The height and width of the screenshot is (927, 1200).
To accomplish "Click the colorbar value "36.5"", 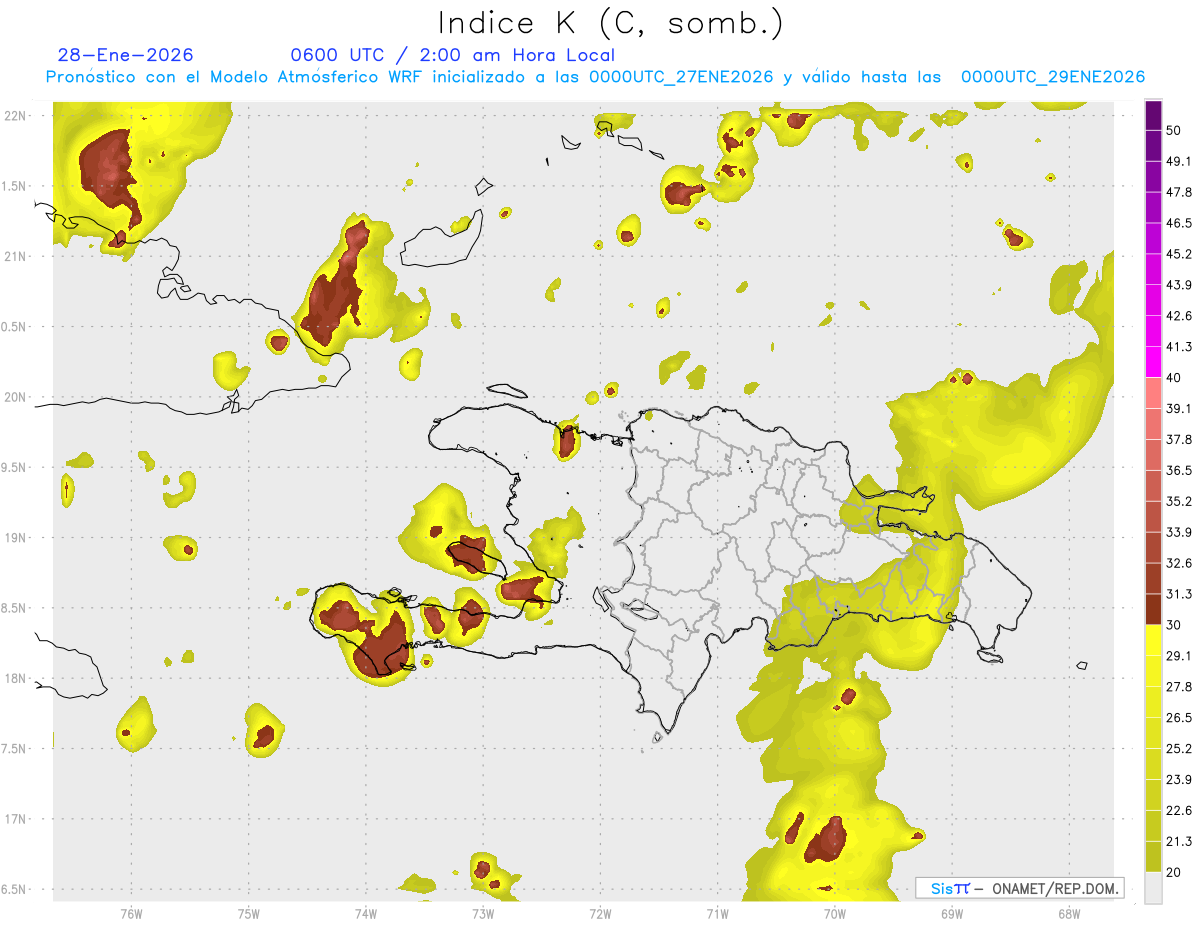I will pos(1179,470).
